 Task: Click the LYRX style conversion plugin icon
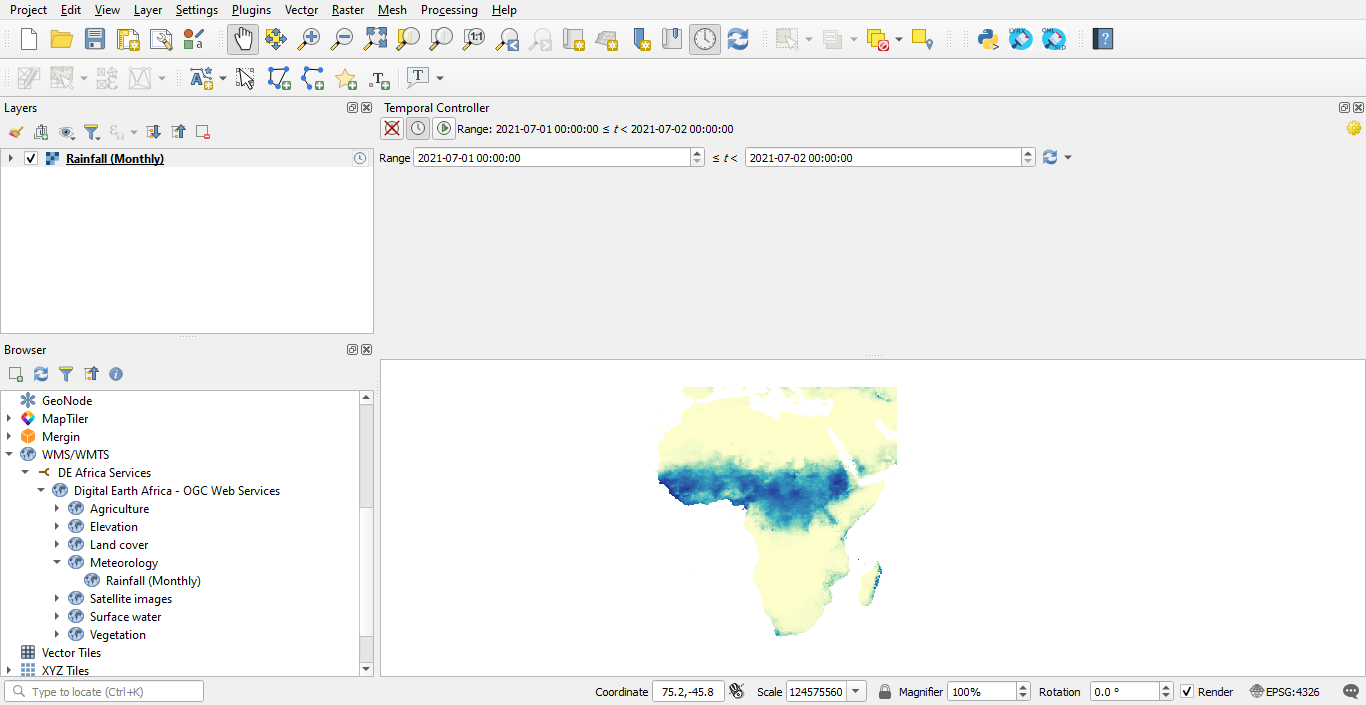click(x=1021, y=39)
